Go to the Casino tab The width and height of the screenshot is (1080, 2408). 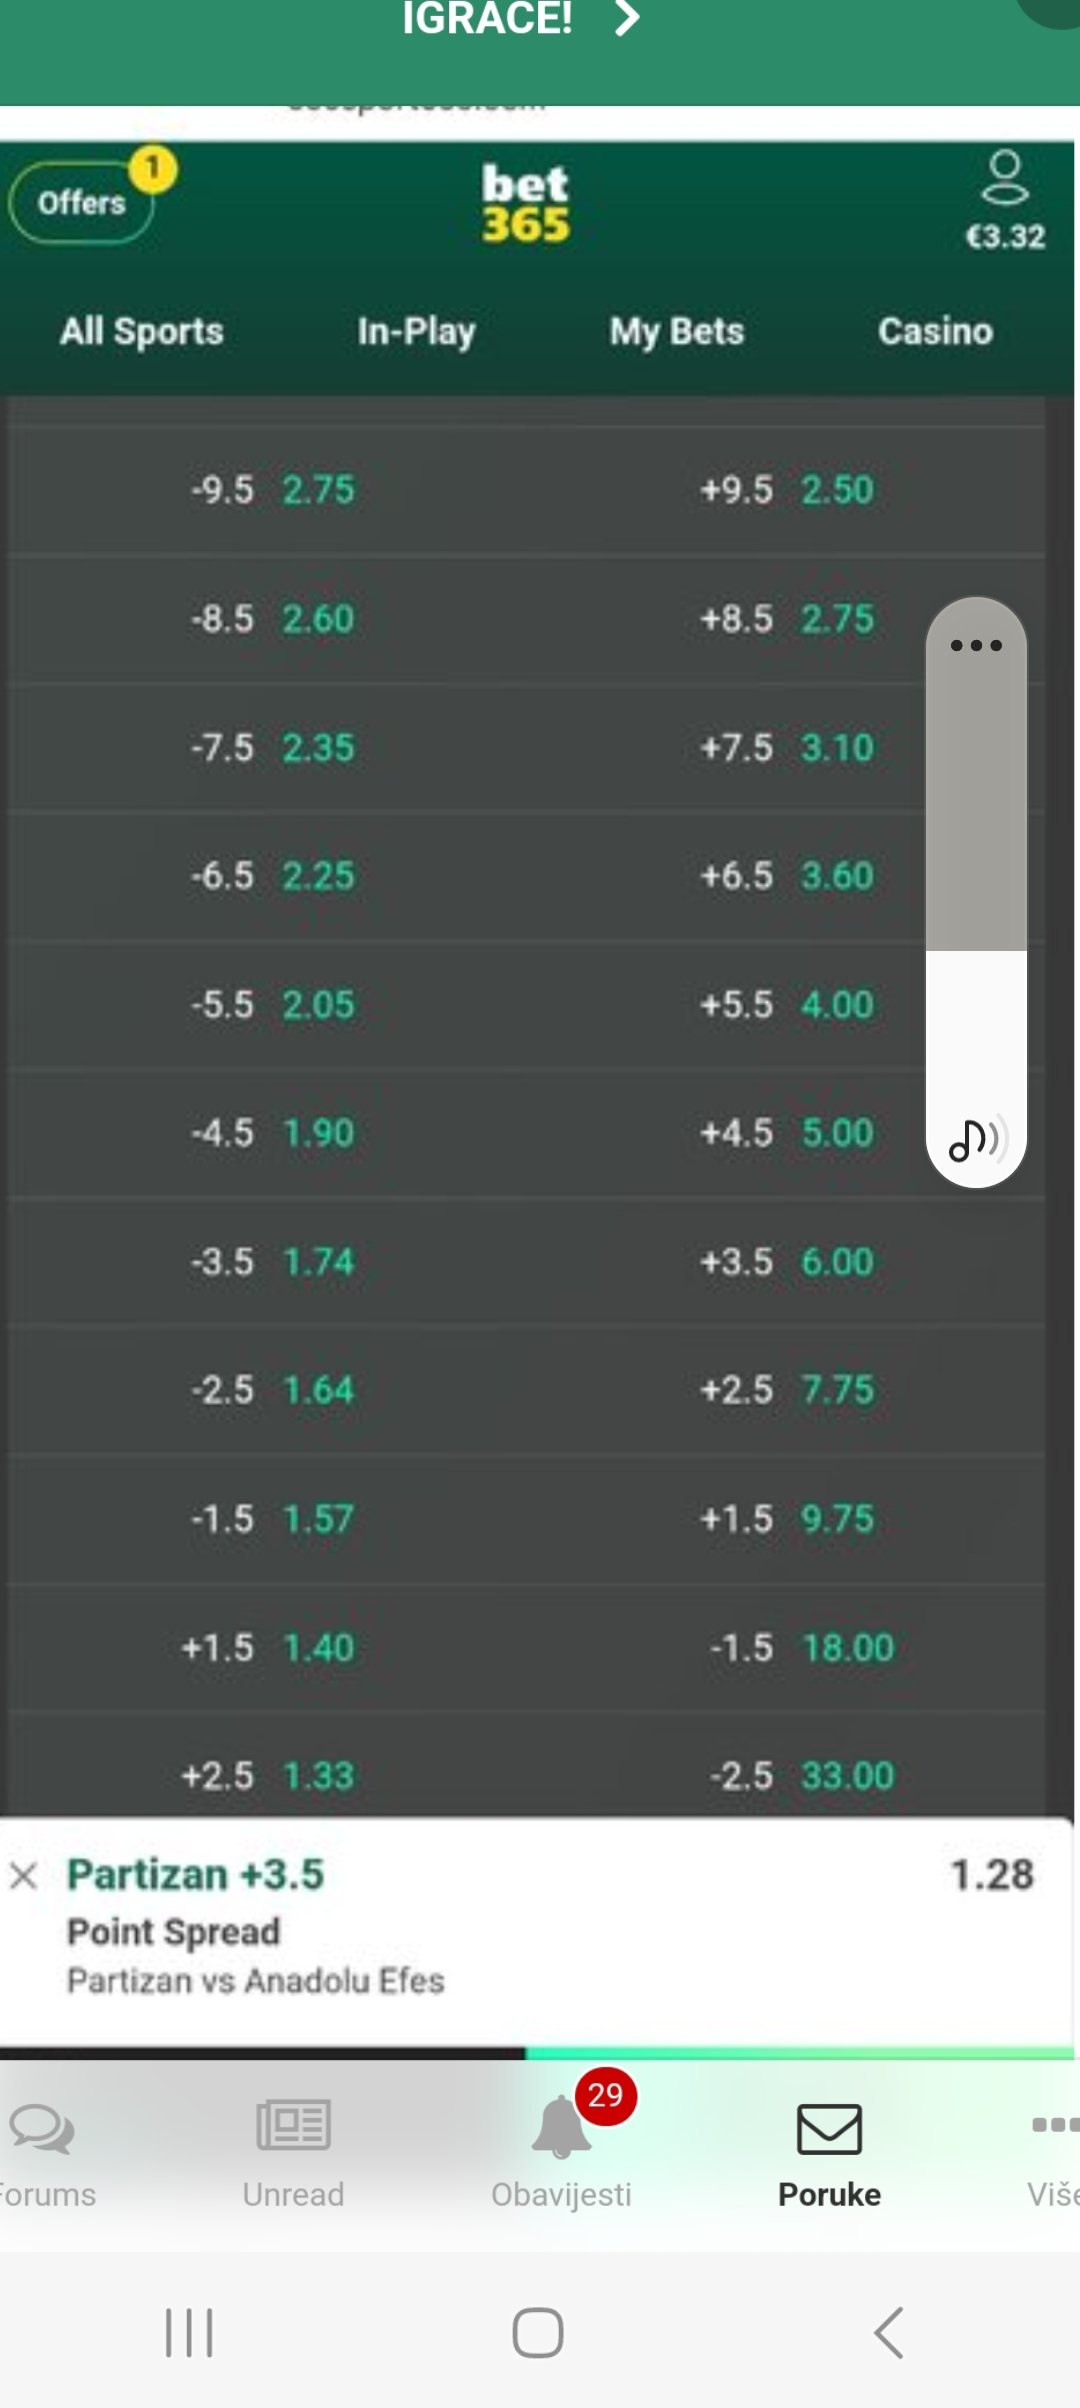(x=935, y=331)
